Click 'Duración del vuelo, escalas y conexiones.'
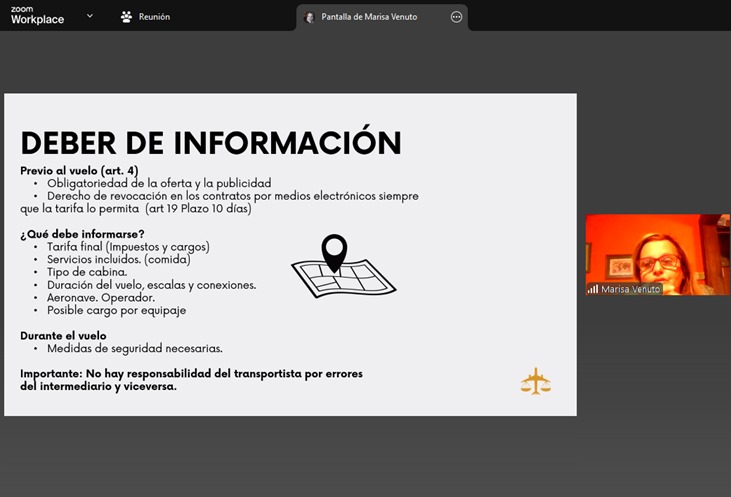Viewport: 731px width, 497px height. click(x=152, y=285)
